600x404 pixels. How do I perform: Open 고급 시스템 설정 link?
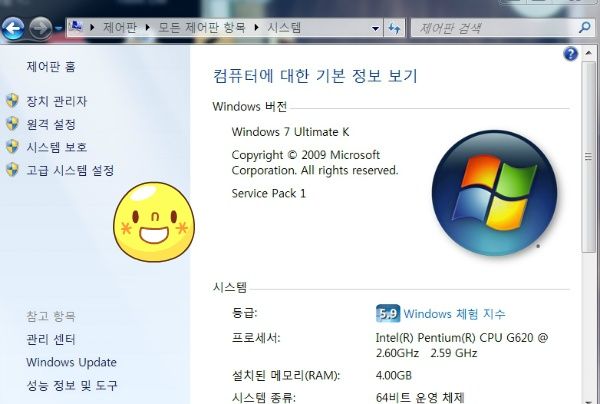coord(70,170)
